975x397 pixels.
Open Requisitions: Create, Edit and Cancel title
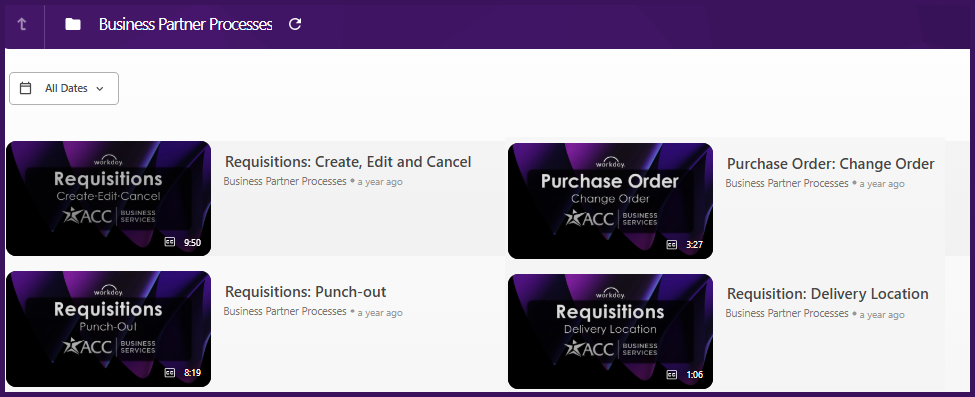tap(348, 162)
